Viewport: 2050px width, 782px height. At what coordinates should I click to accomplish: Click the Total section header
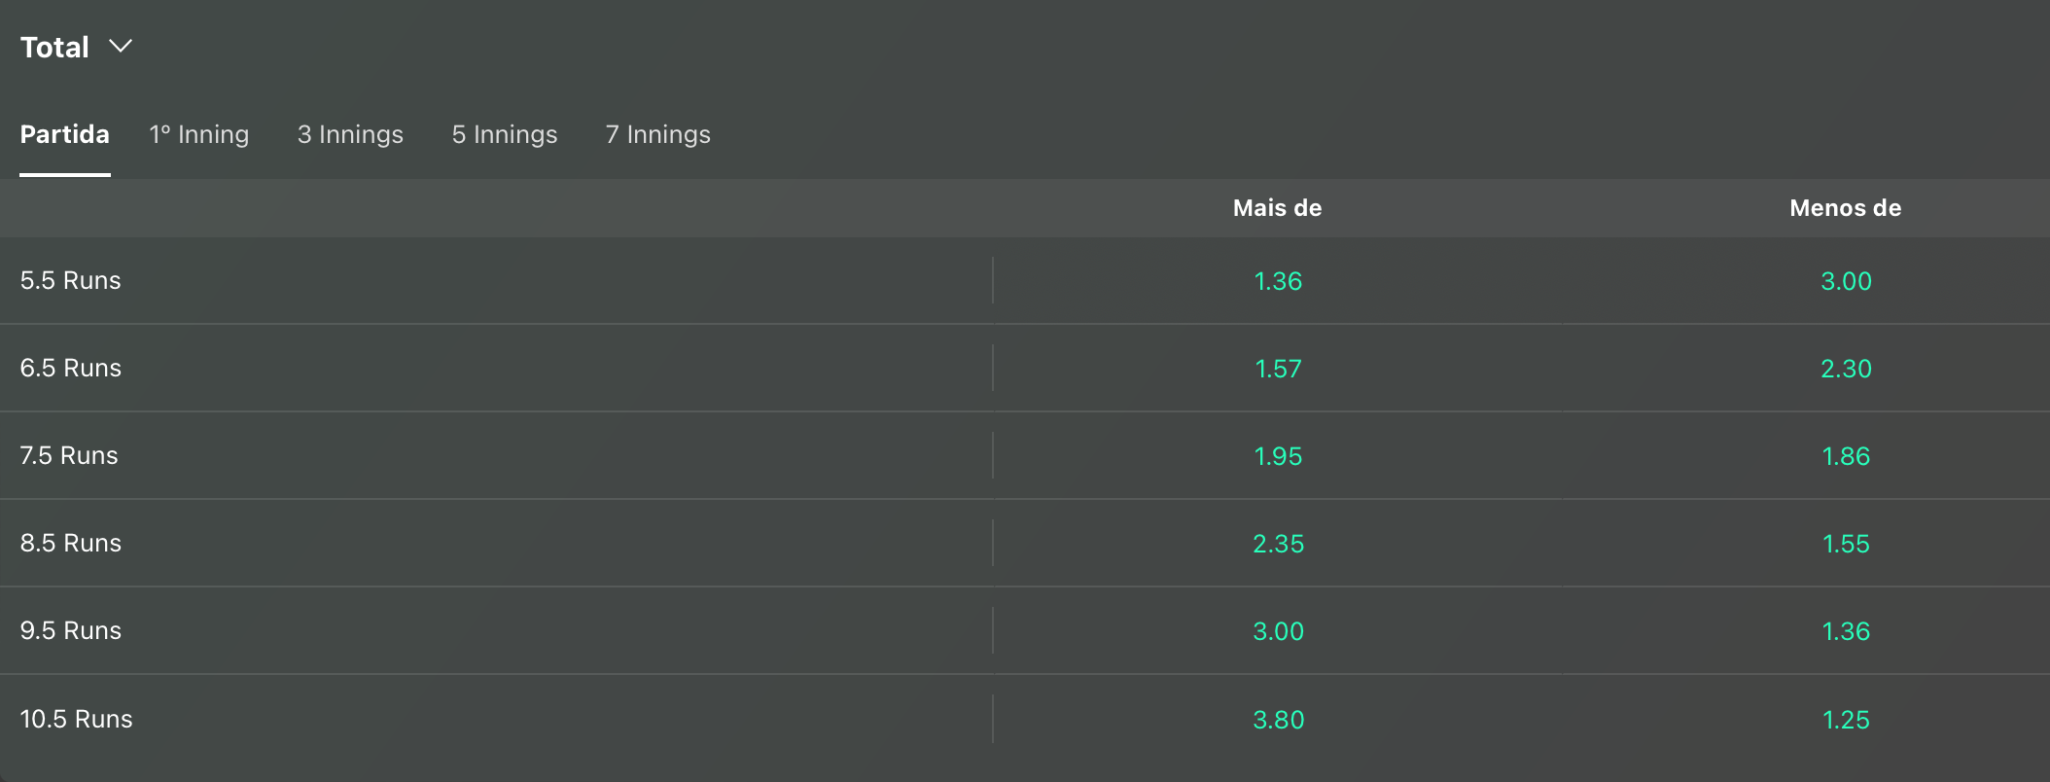(x=55, y=47)
